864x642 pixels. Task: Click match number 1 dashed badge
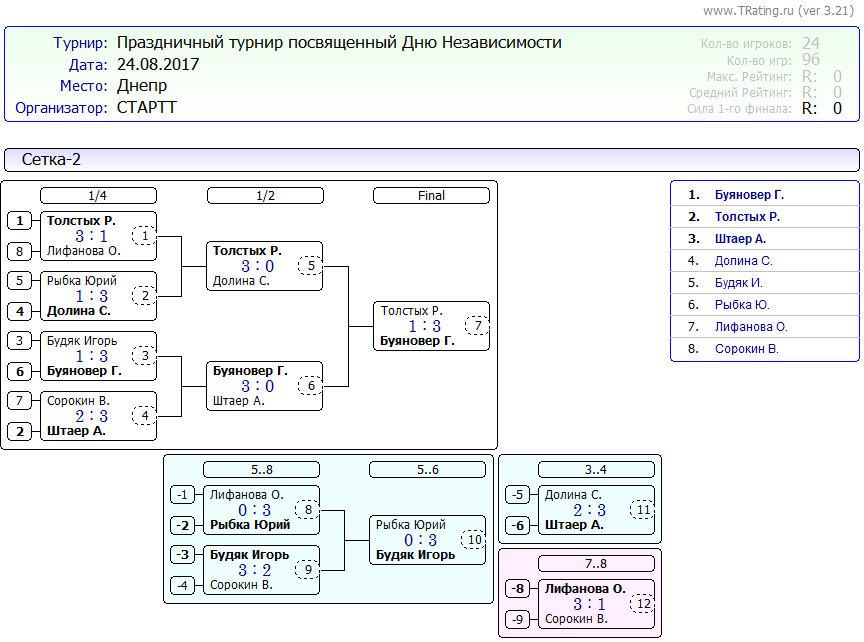click(145, 236)
